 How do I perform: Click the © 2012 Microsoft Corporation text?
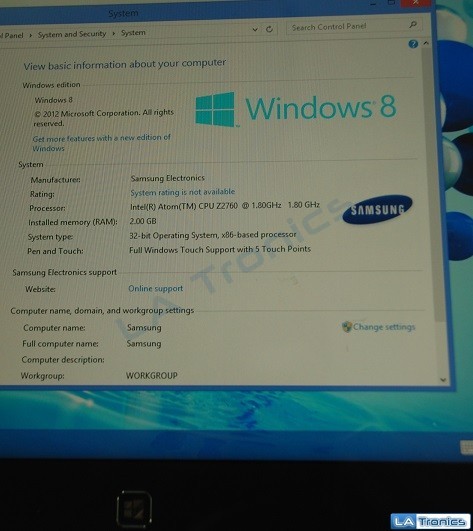pos(104,118)
